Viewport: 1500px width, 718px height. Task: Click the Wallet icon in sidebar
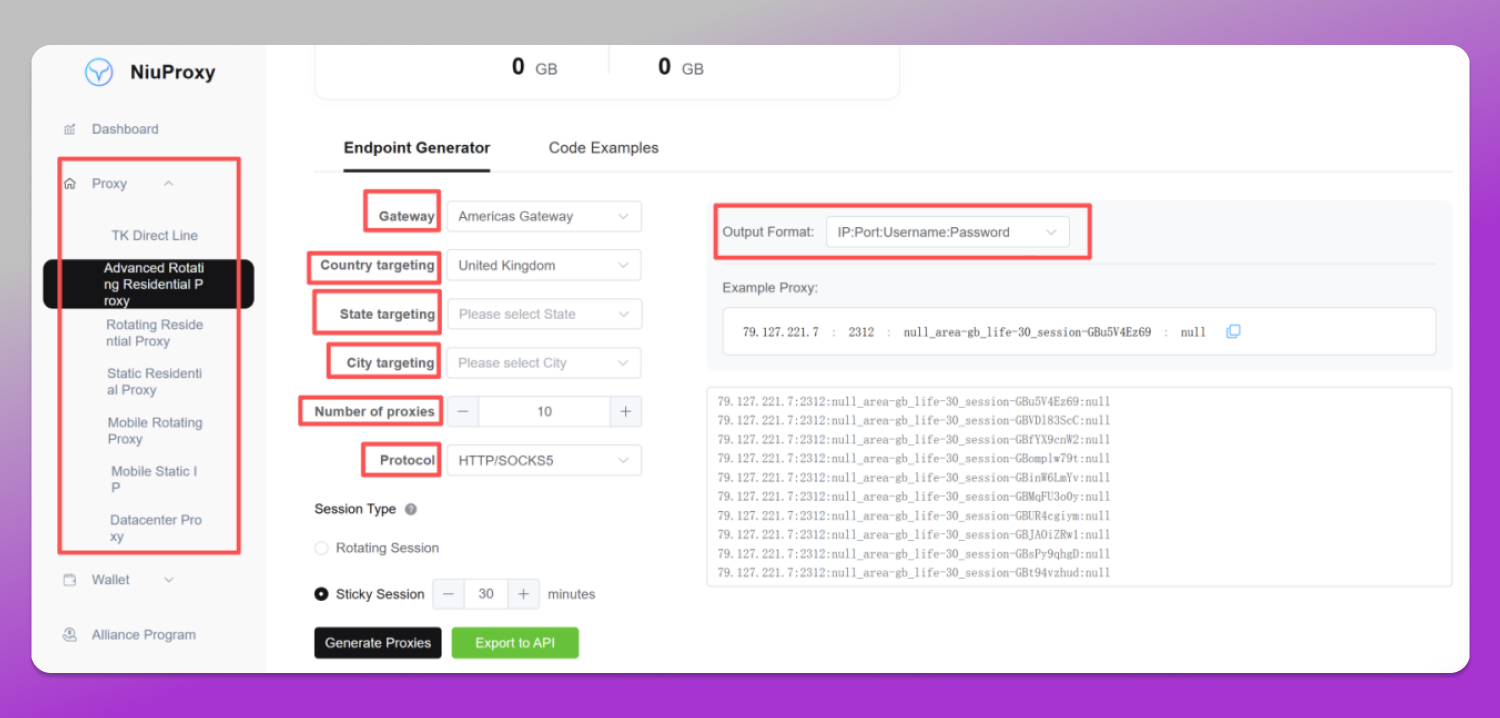click(70, 580)
